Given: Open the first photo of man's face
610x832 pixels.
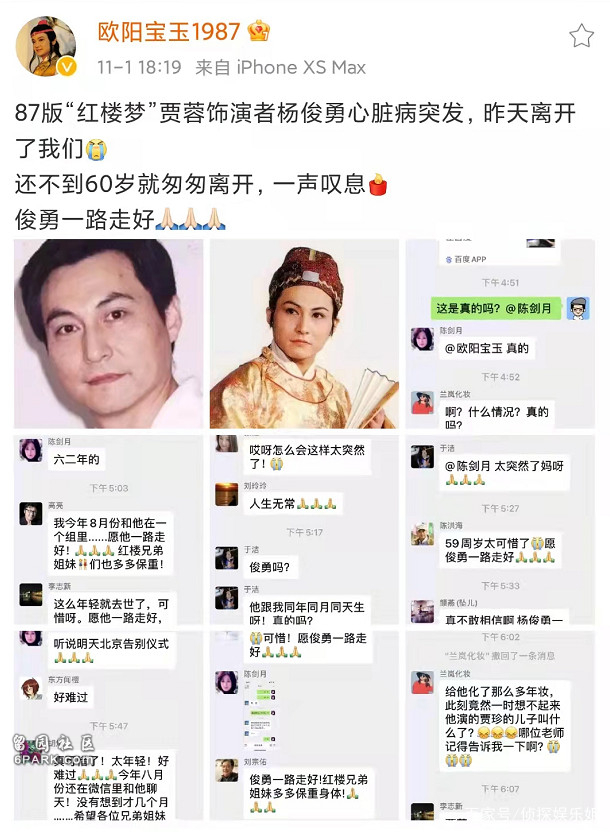Looking at the screenshot, I should pyautogui.click(x=108, y=334).
